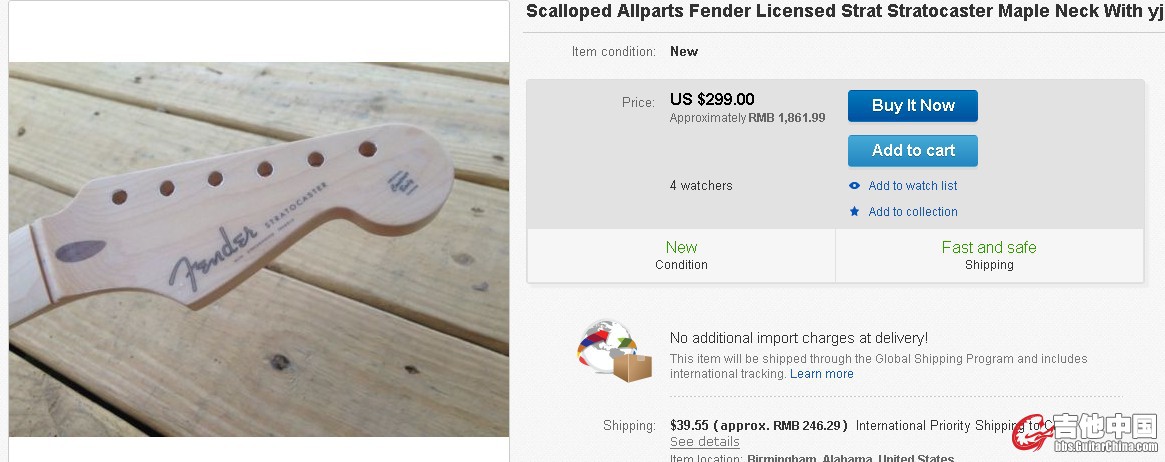Open the Add to collection link

[x=912, y=212]
